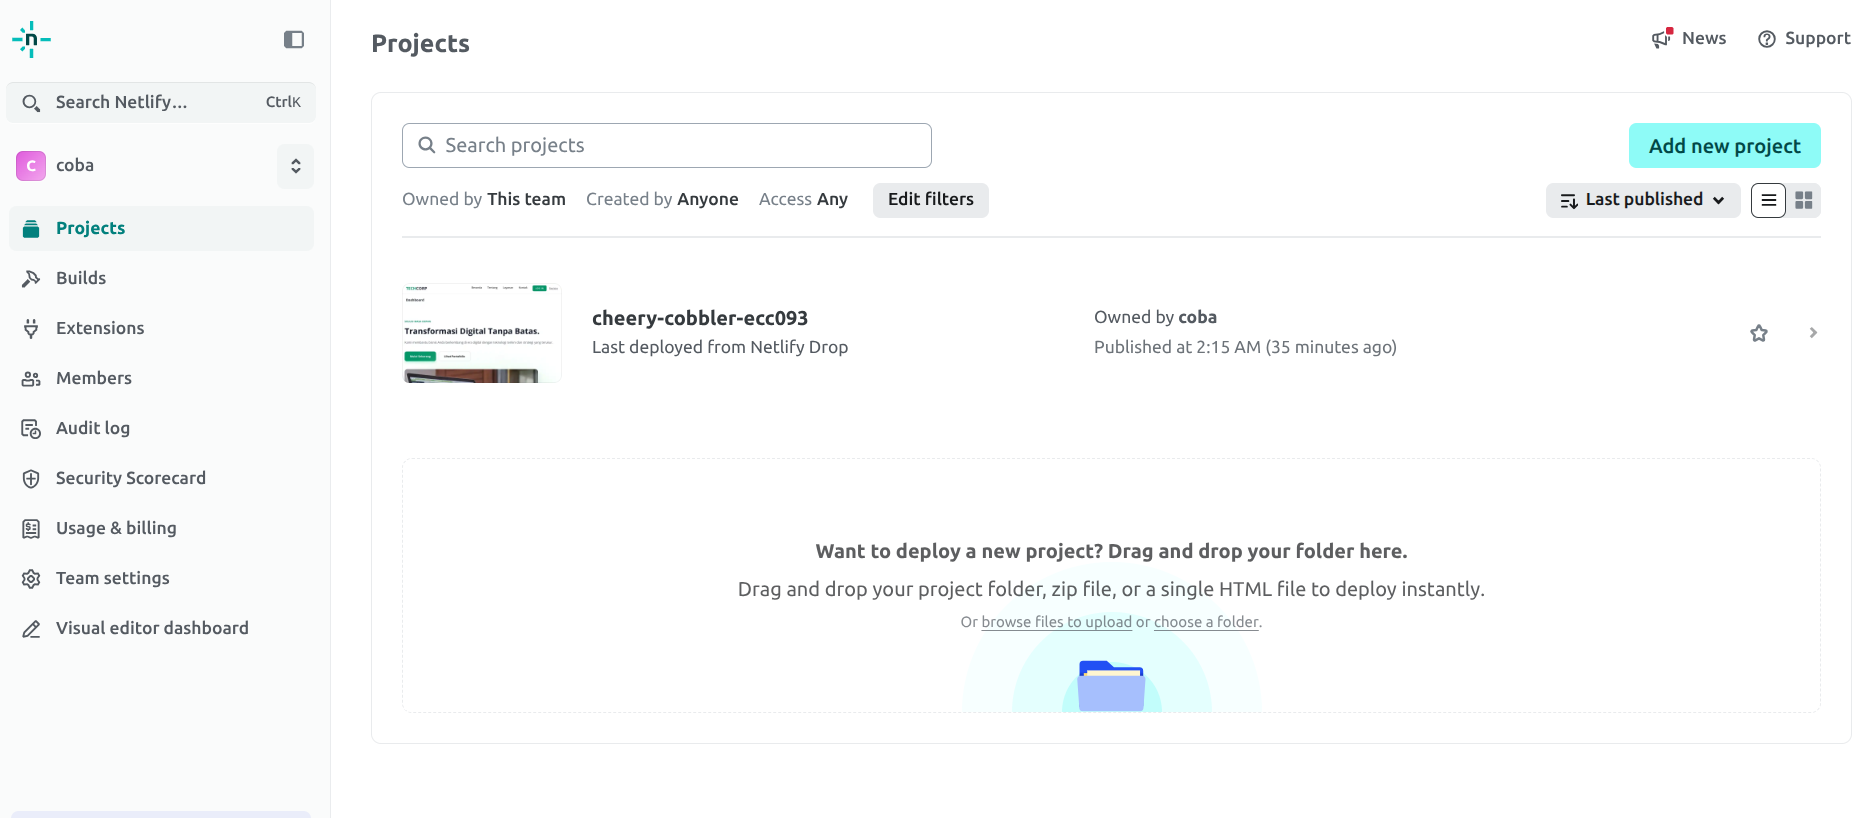The width and height of the screenshot is (1875, 818).
Task: Open Security Scorecard page
Action: [161, 479]
